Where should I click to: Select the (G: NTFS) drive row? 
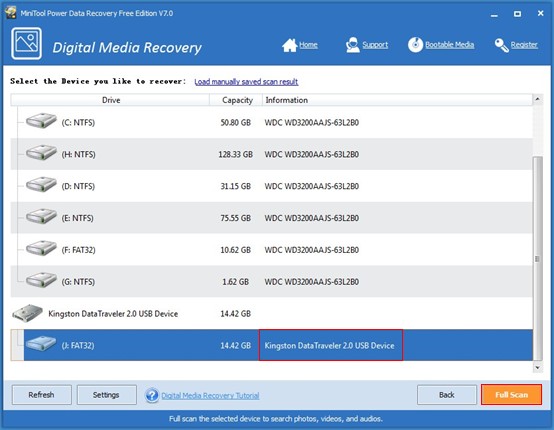[x=271, y=281]
